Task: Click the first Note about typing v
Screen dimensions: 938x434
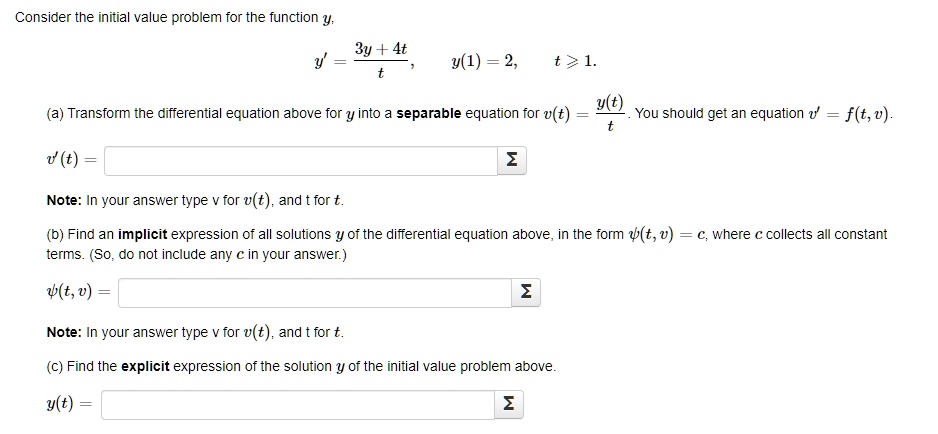Action: point(195,201)
